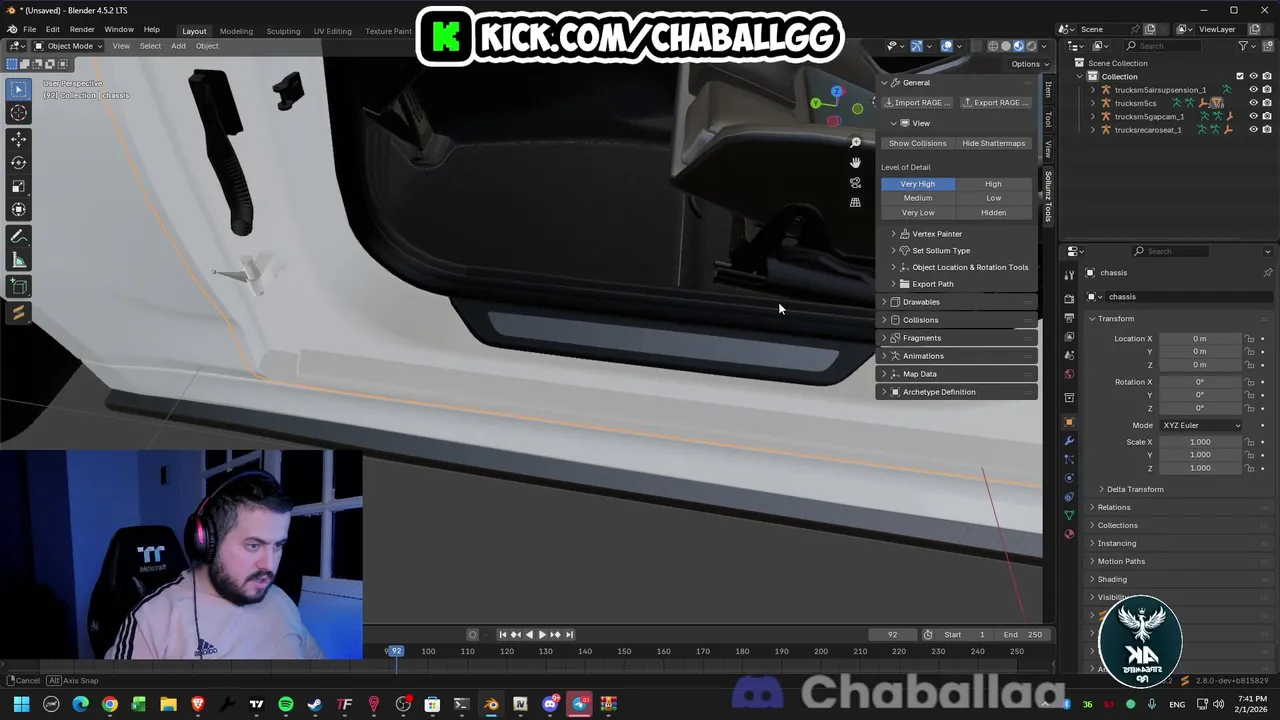Click Hide Shattermaps button
The width and height of the screenshot is (1280, 720).
tap(993, 143)
